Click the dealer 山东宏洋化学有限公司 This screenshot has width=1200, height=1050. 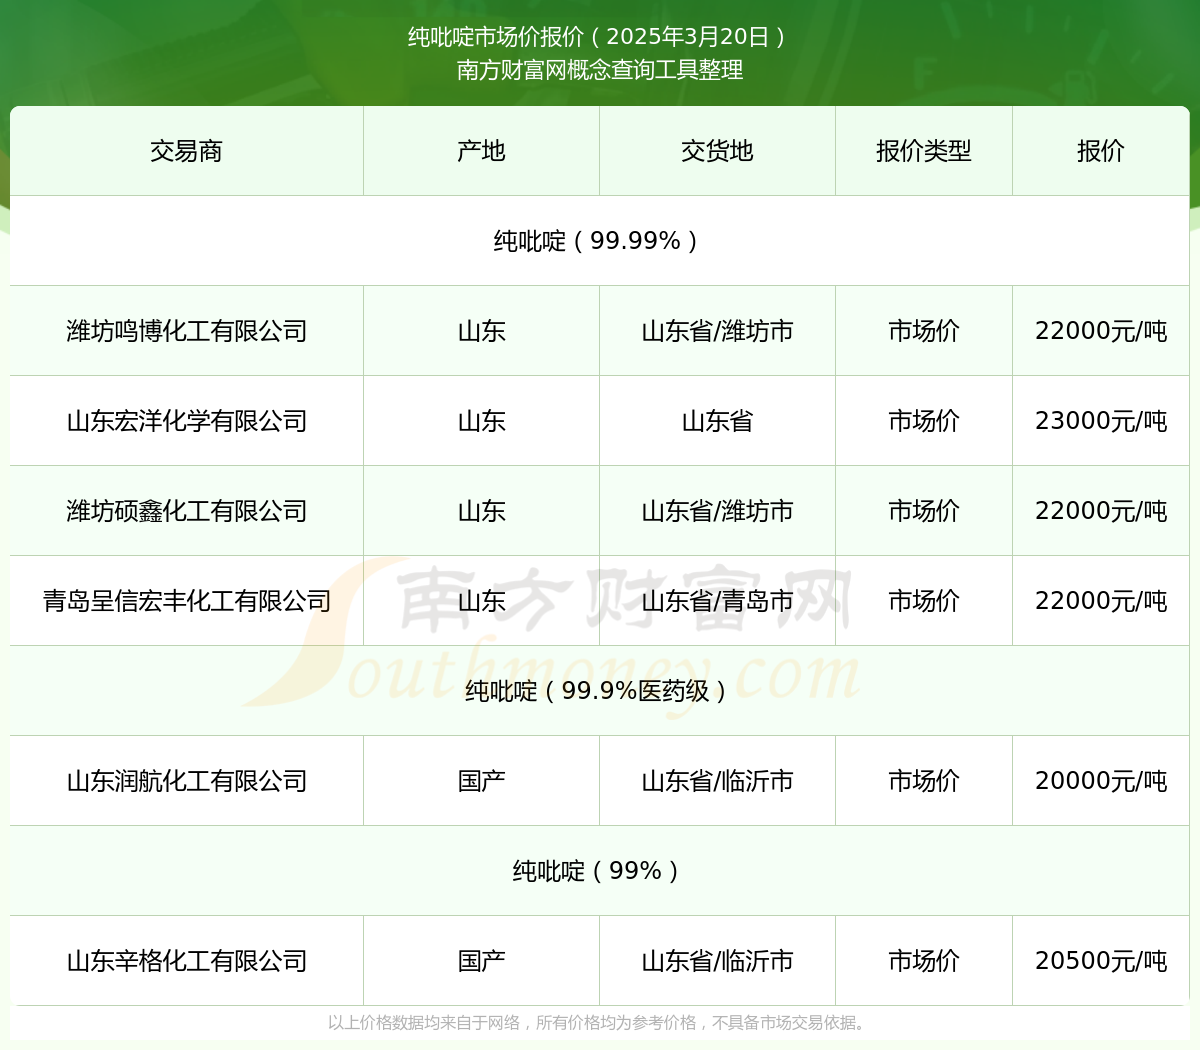pyautogui.click(x=187, y=421)
